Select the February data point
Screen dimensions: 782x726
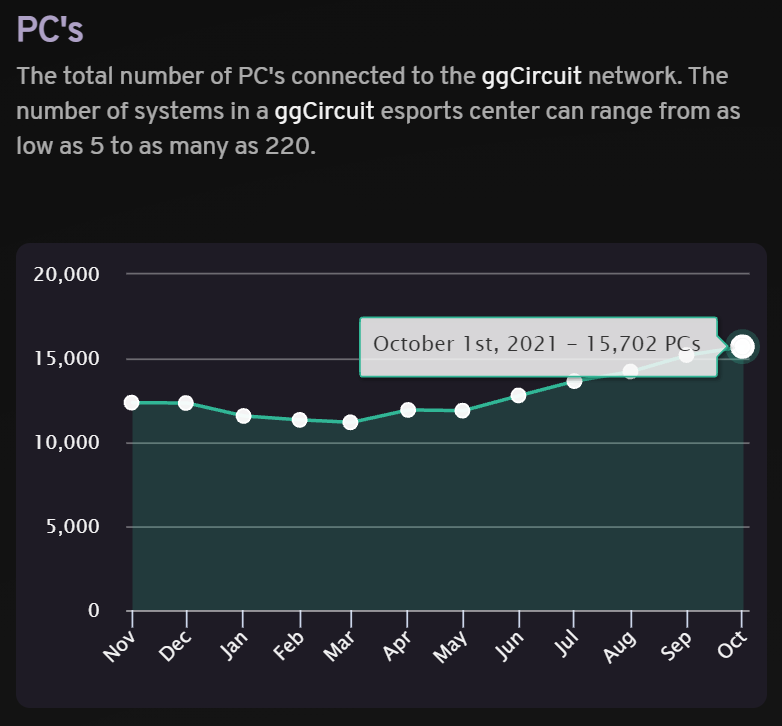tap(299, 420)
